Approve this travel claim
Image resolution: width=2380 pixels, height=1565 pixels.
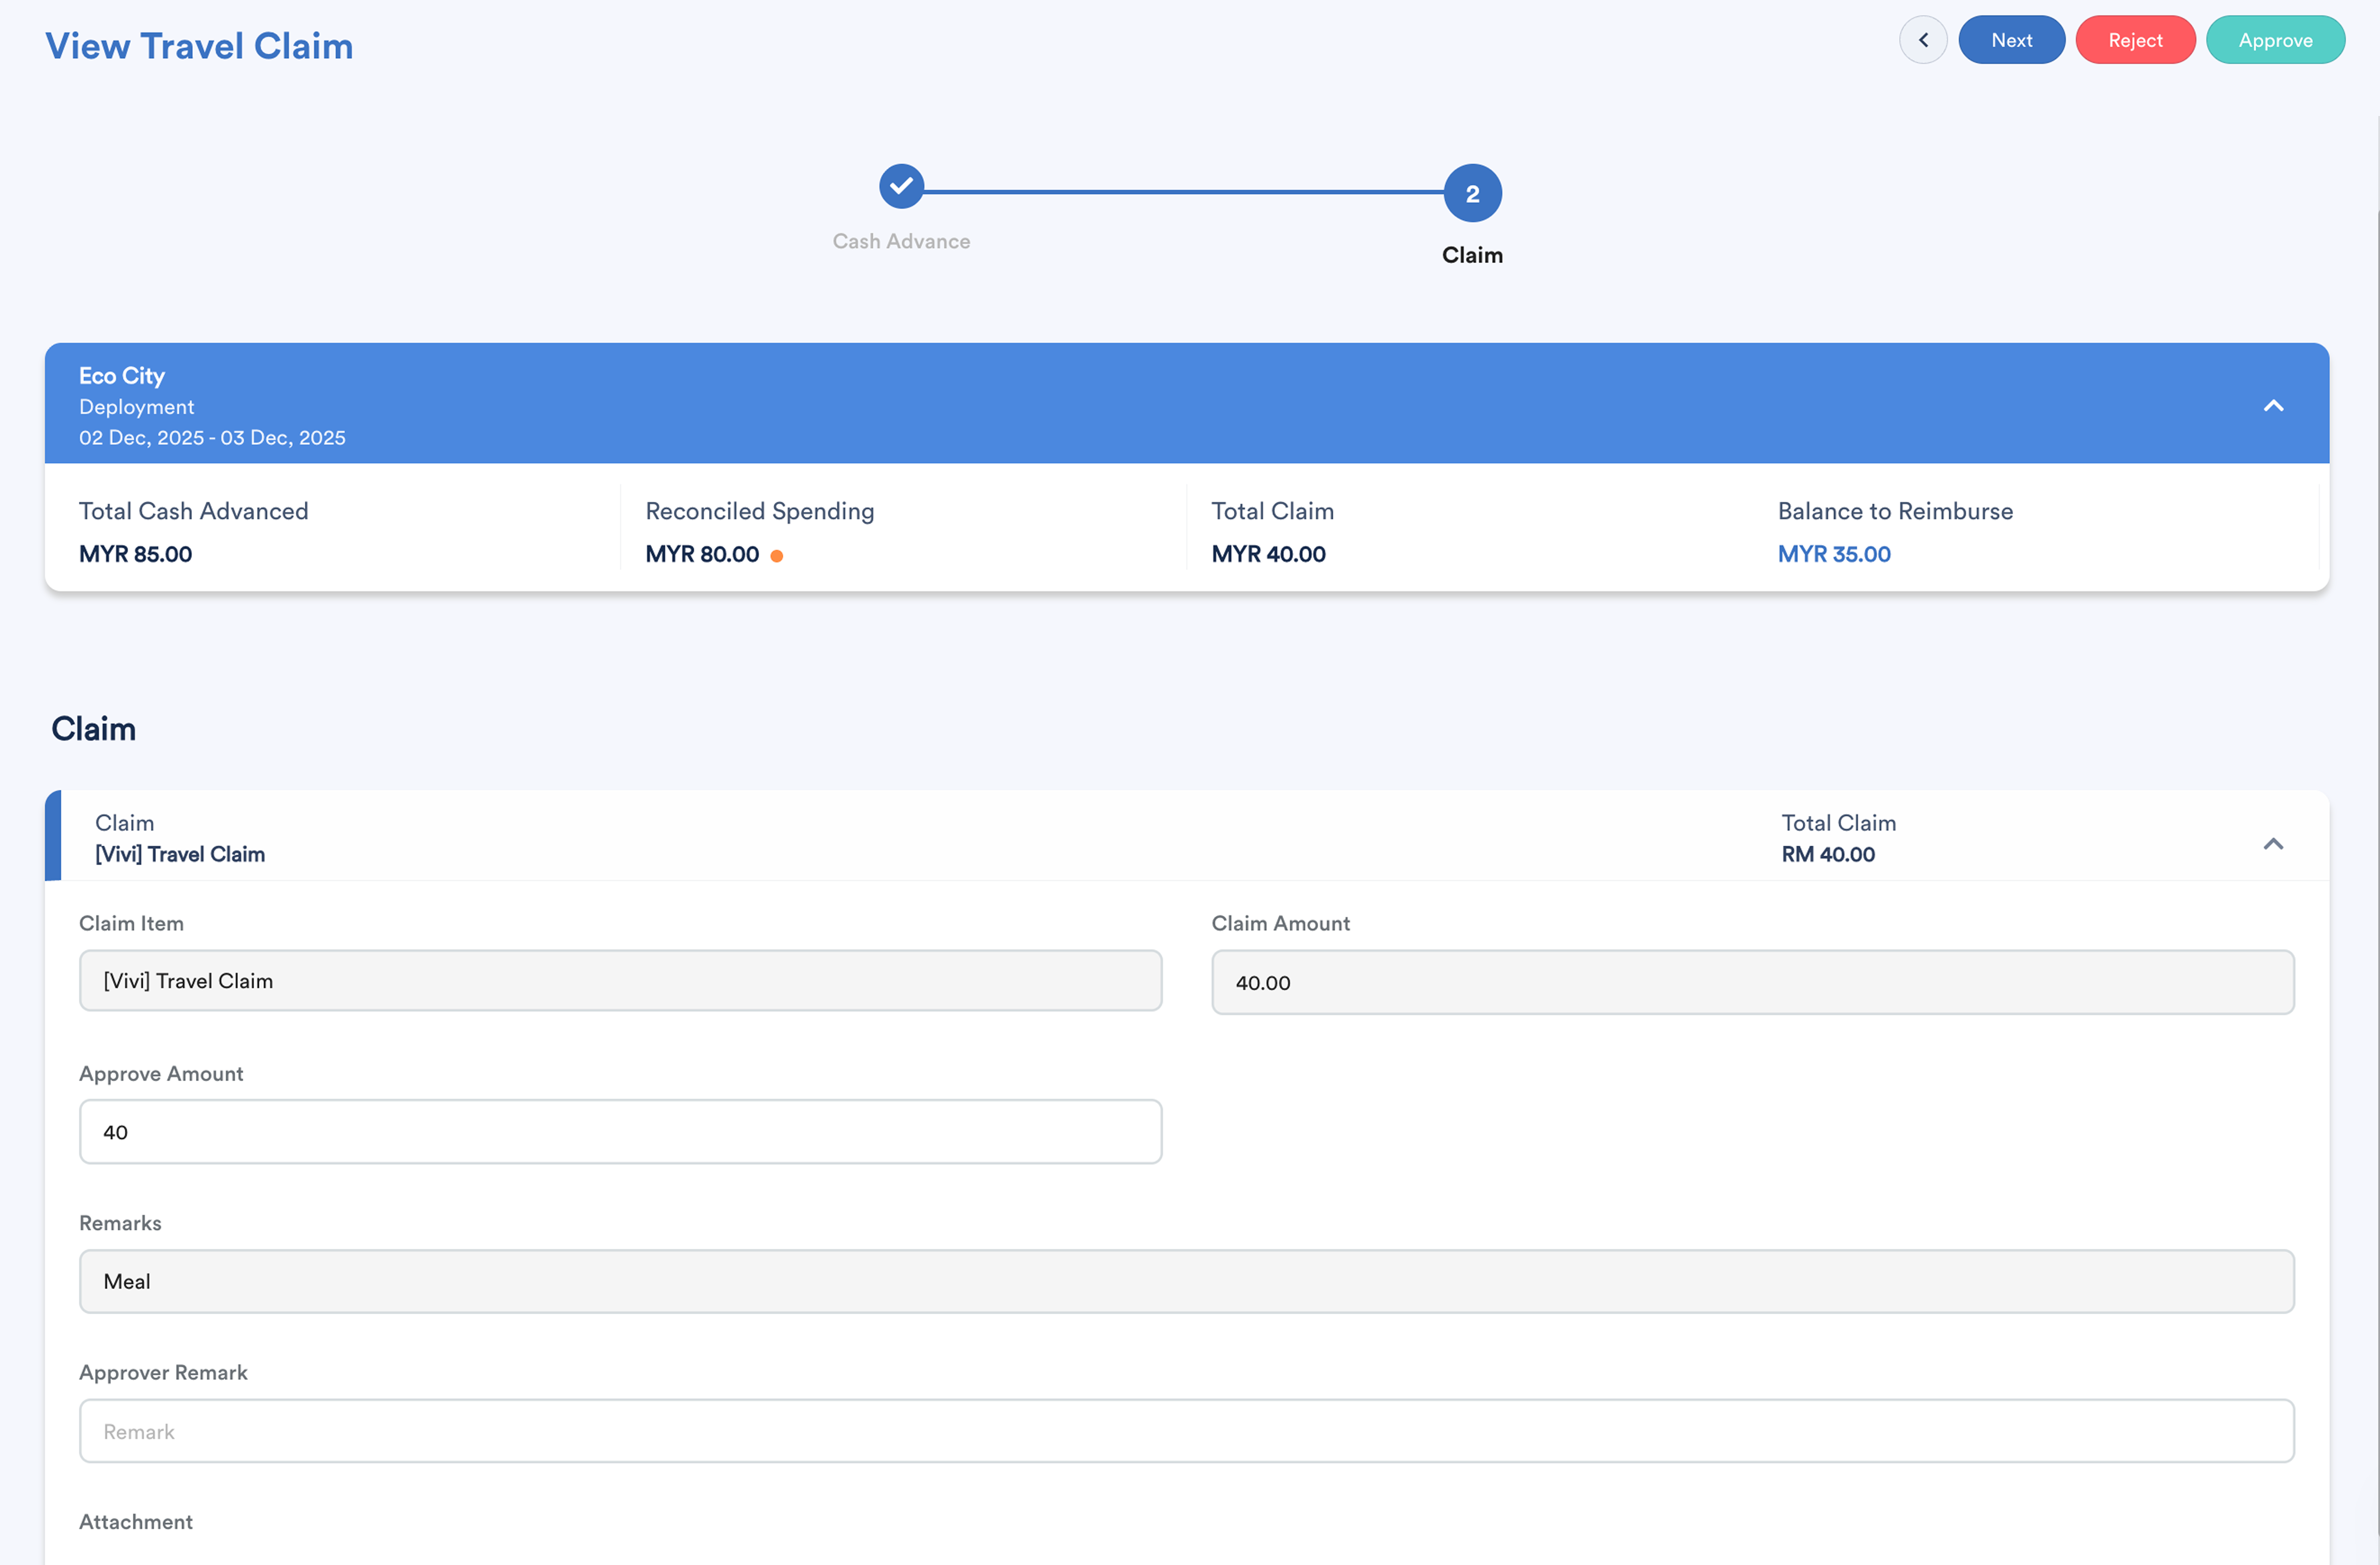point(2275,40)
